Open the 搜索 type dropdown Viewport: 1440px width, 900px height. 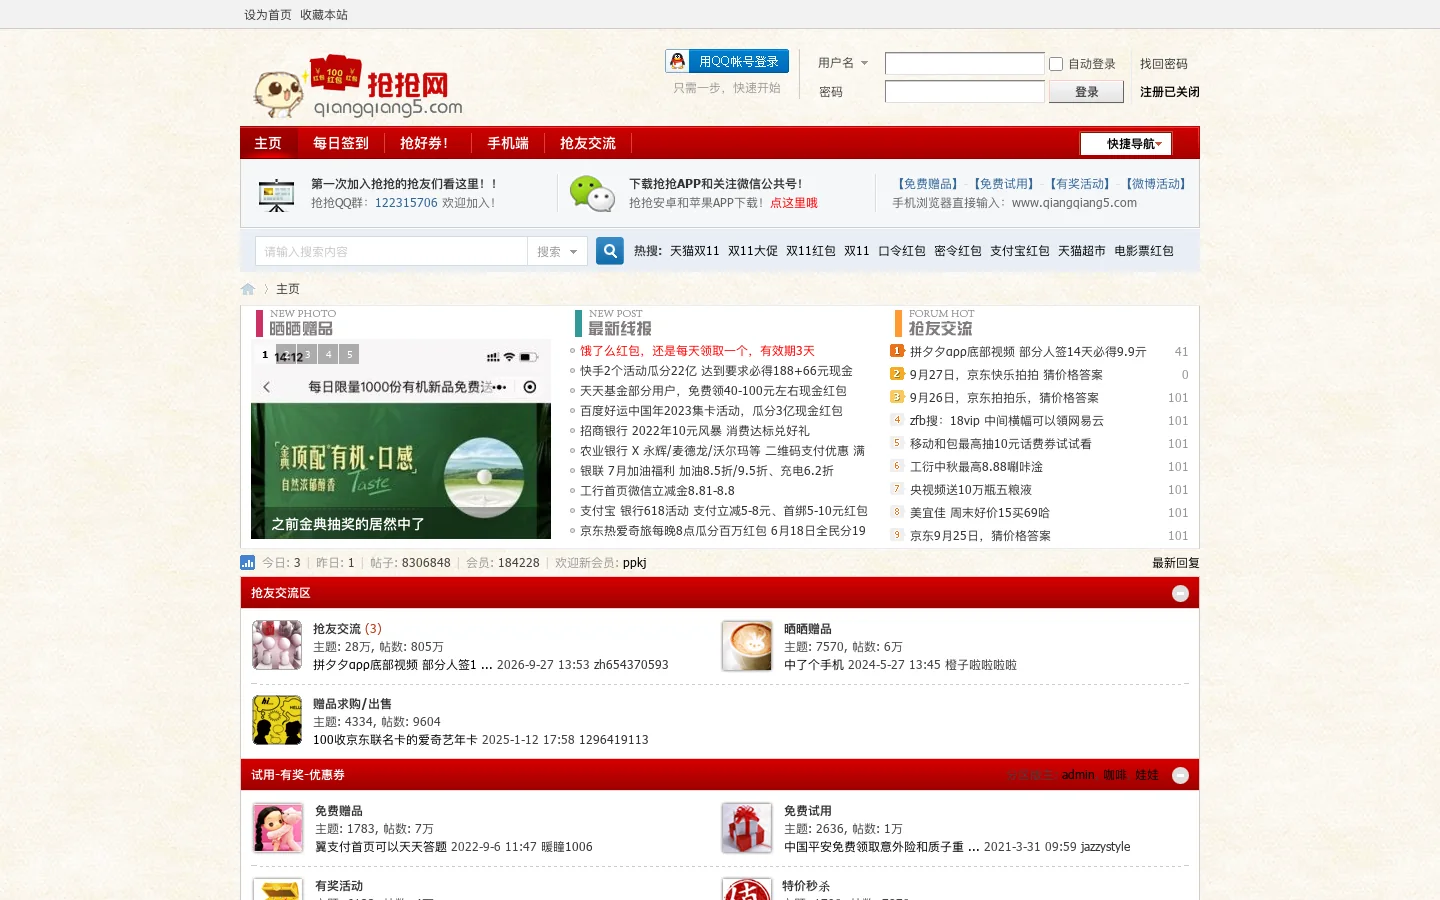pyautogui.click(x=557, y=252)
